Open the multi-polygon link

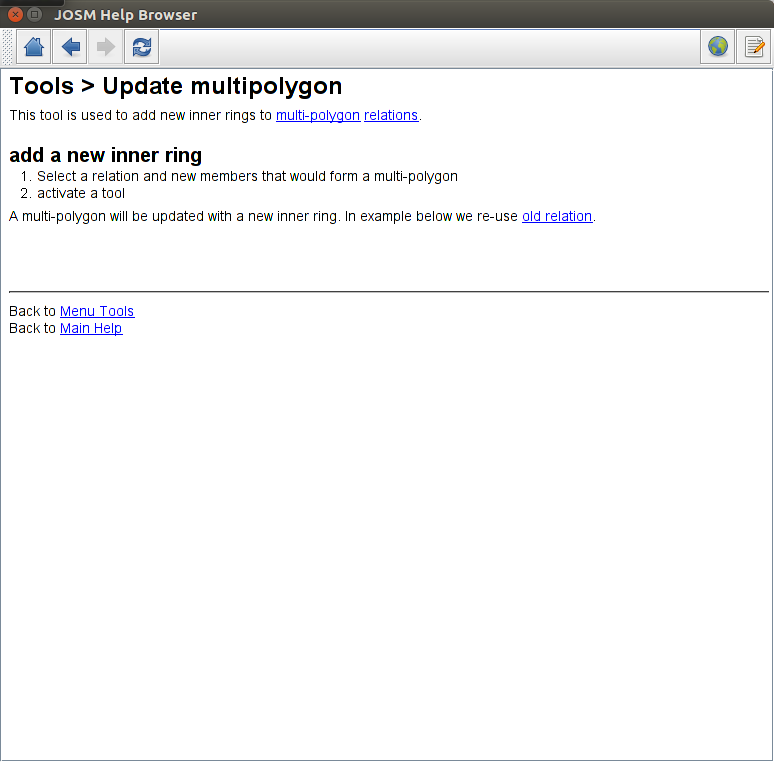tap(318, 115)
